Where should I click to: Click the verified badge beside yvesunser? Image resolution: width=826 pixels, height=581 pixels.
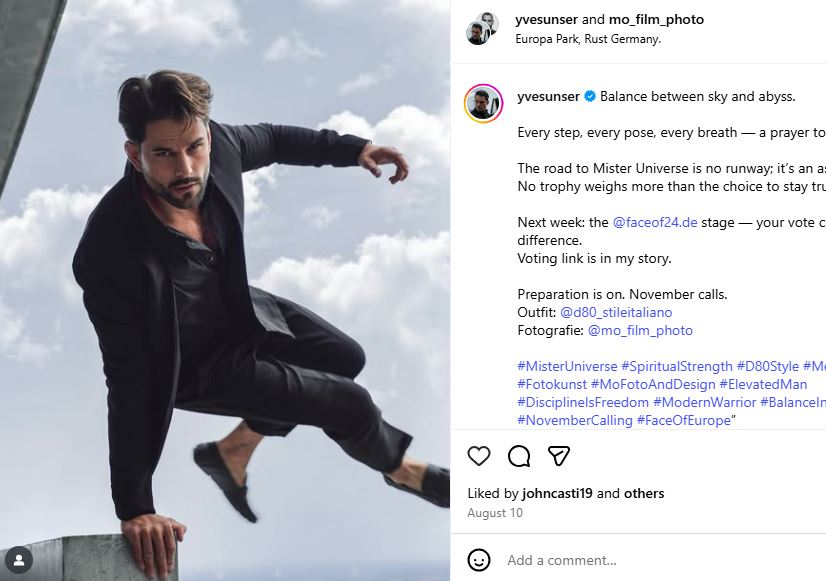click(590, 97)
